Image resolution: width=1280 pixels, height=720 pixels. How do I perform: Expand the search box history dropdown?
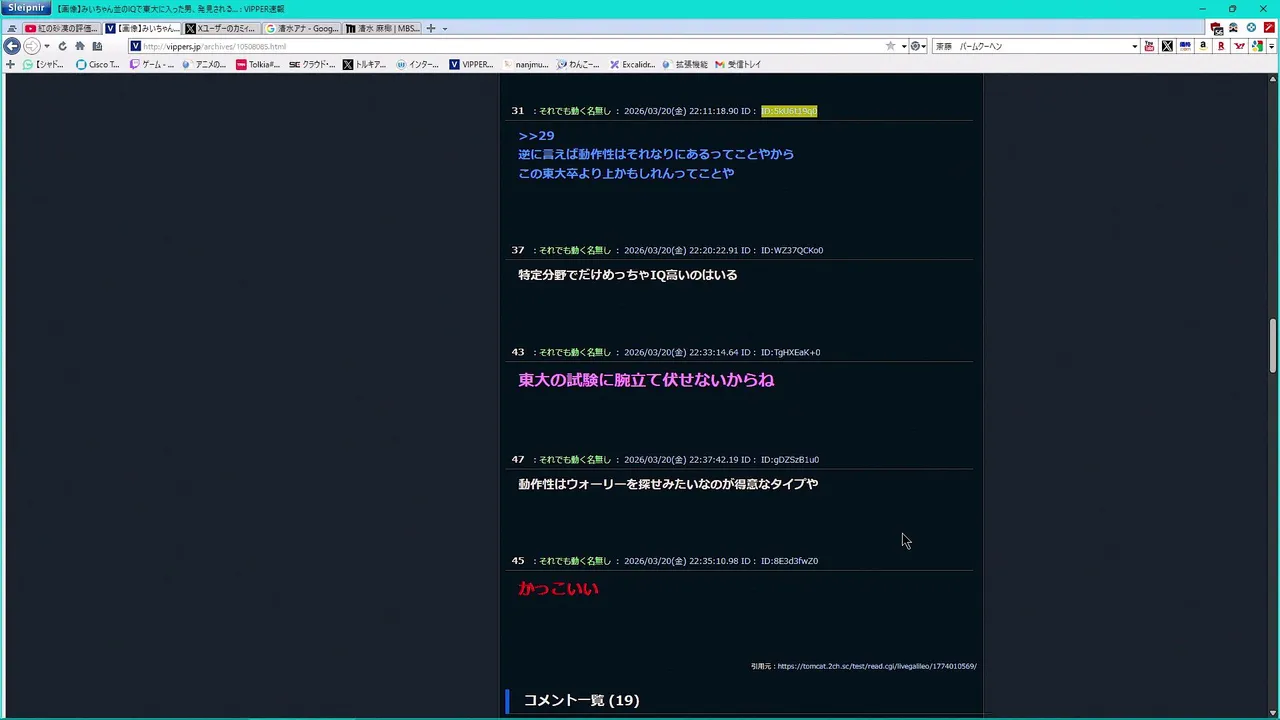[x=1134, y=46]
